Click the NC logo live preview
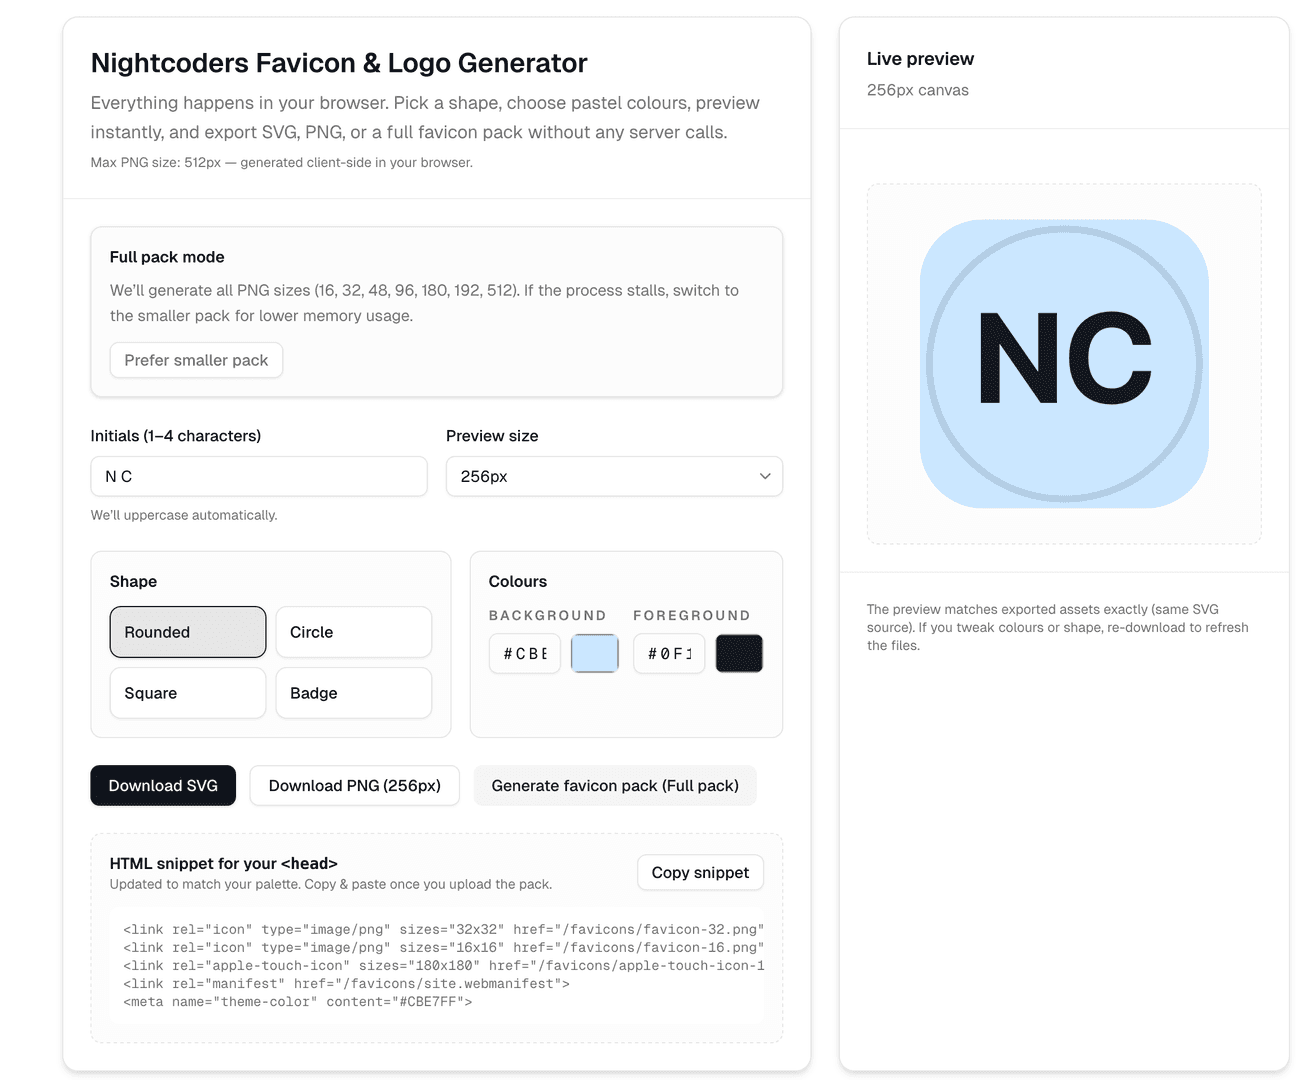The height and width of the screenshot is (1080, 1315). coord(1064,363)
